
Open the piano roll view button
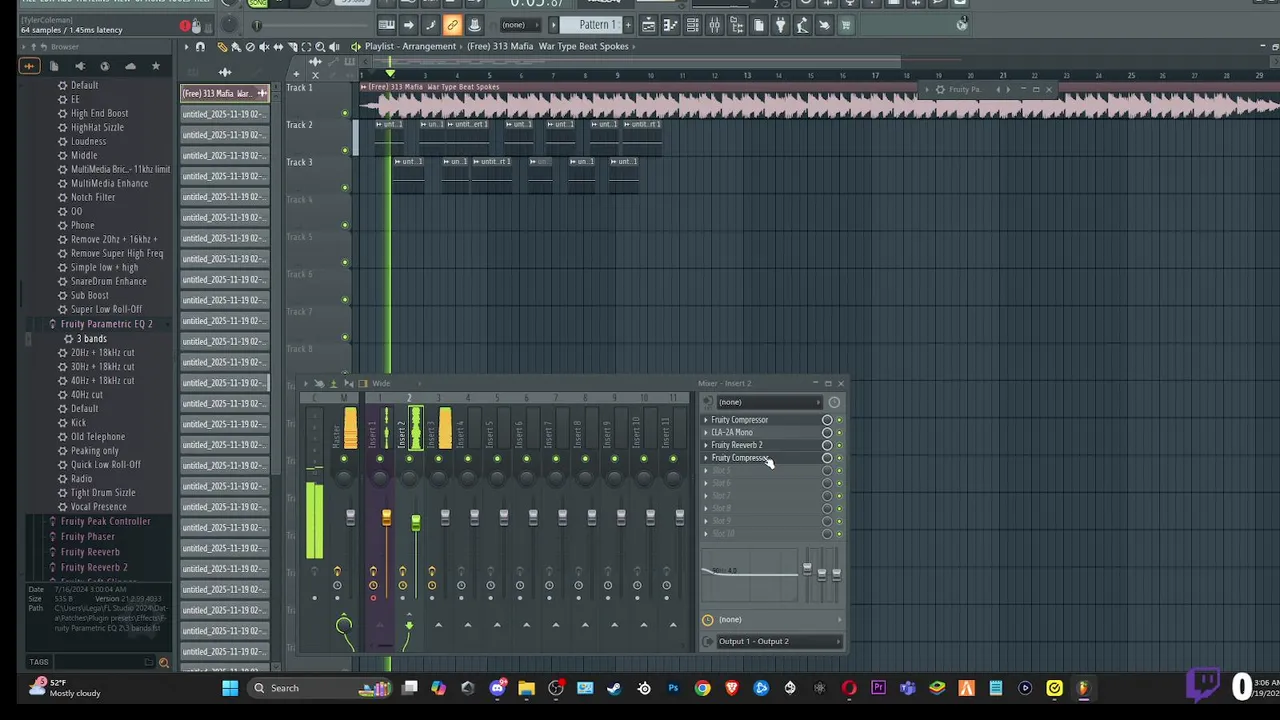point(670,25)
